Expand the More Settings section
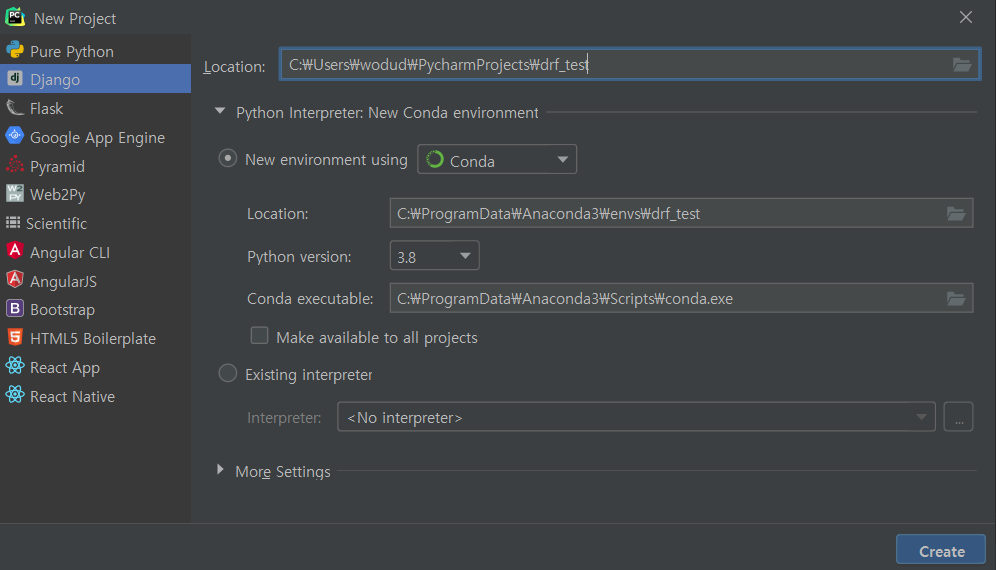Image resolution: width=996 pixels, height=570 pixels. pyautogui.click(x=220, y=470)
